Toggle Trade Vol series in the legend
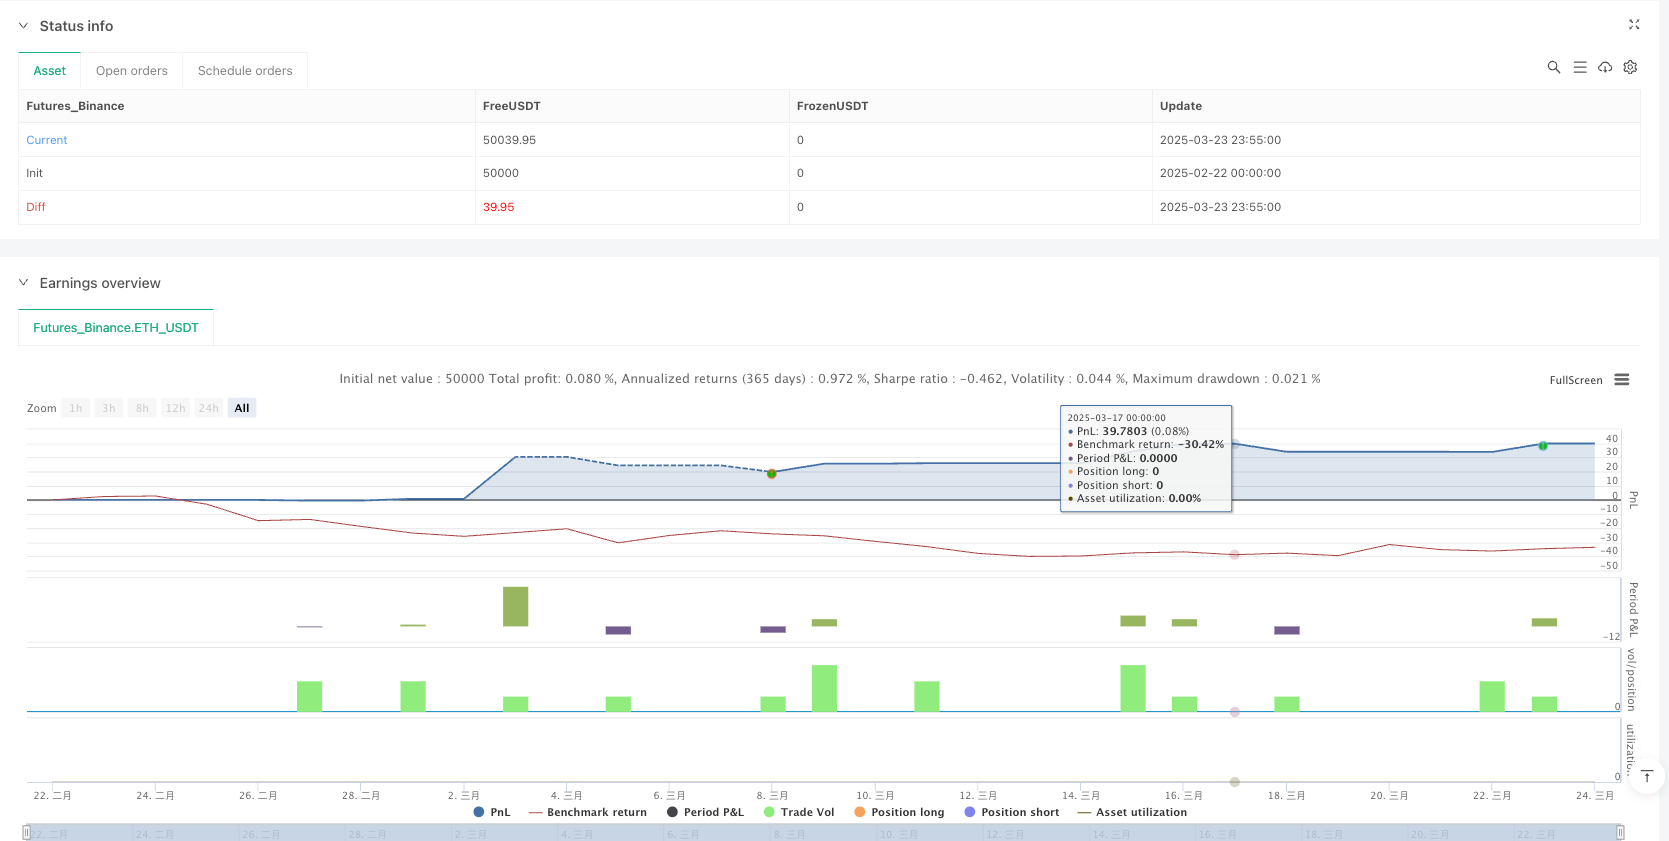Screen dimensions: 1669x841 (799, 812)
